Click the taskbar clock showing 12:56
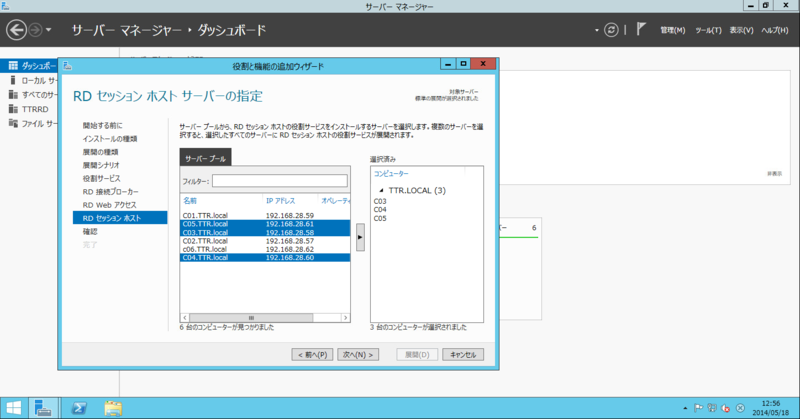 pos(770,408)
